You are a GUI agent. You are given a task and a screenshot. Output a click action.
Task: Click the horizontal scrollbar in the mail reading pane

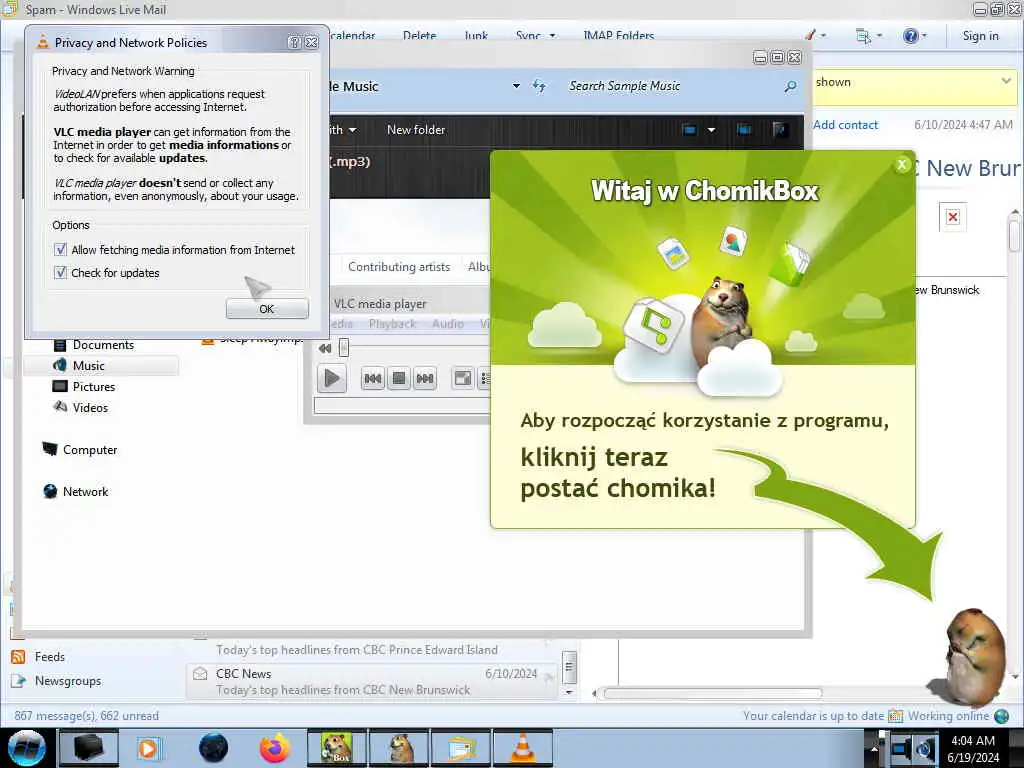[712, 693]
